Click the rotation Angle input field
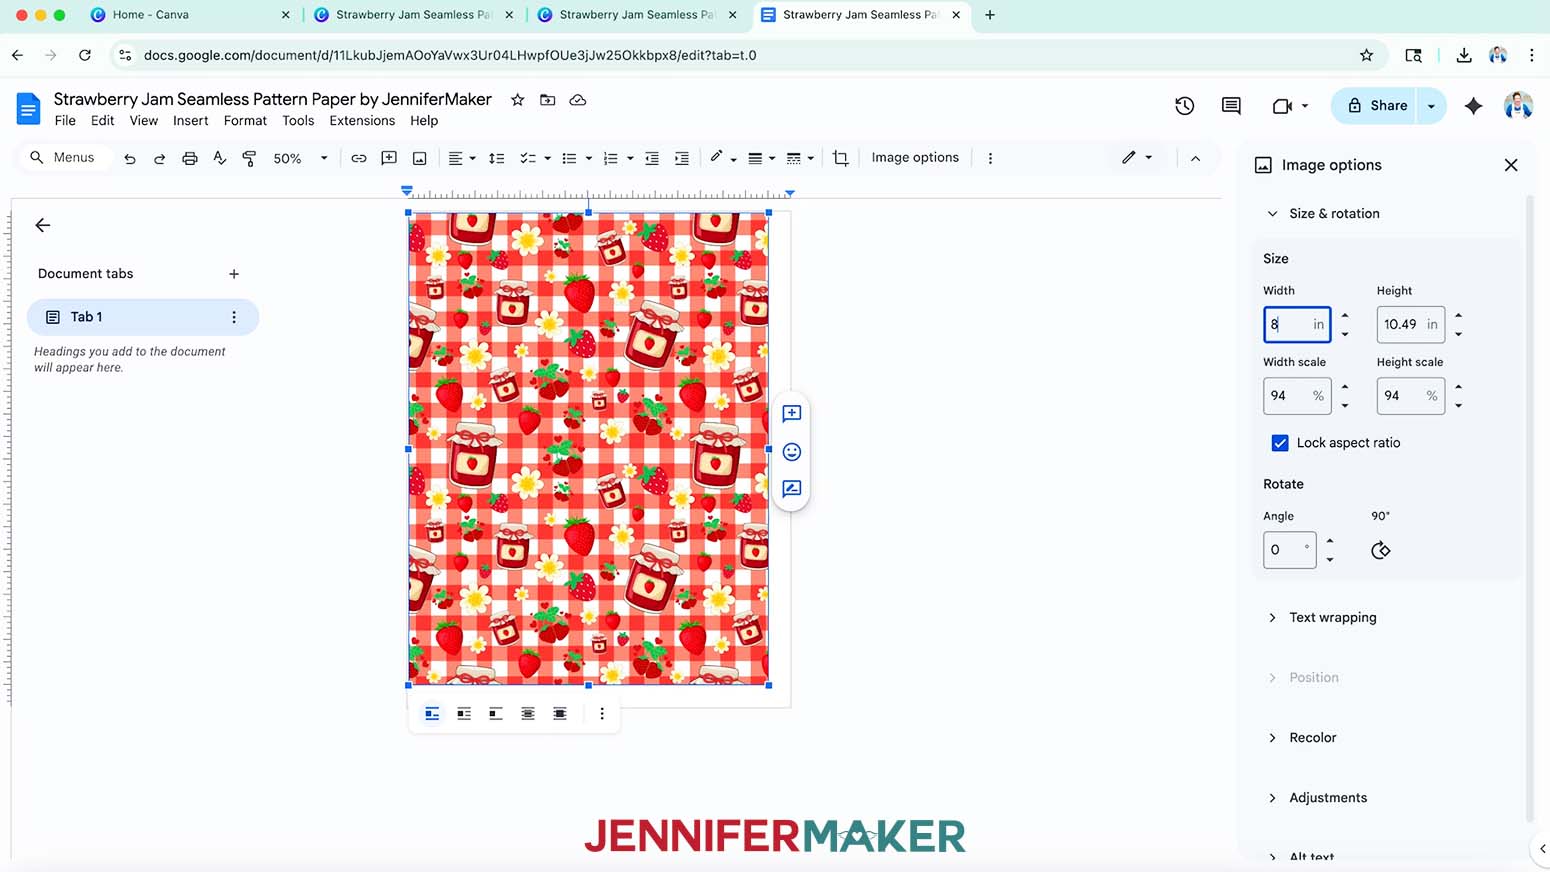 (1289, 550)
